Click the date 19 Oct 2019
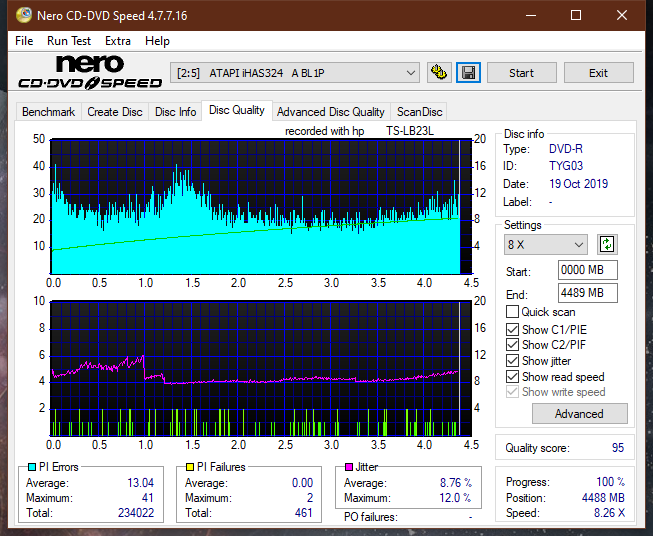 click(578, 184)
